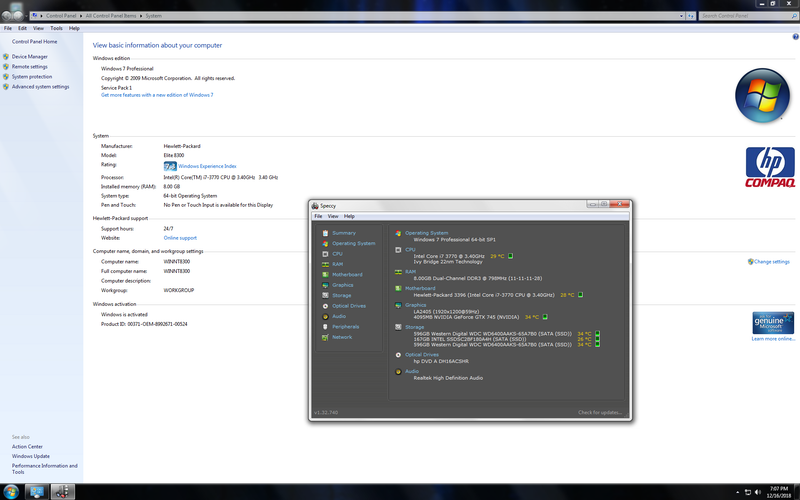Click the Speccy taskbar button
Viewport: 800px width, 500px height.
tap(63, 492)
